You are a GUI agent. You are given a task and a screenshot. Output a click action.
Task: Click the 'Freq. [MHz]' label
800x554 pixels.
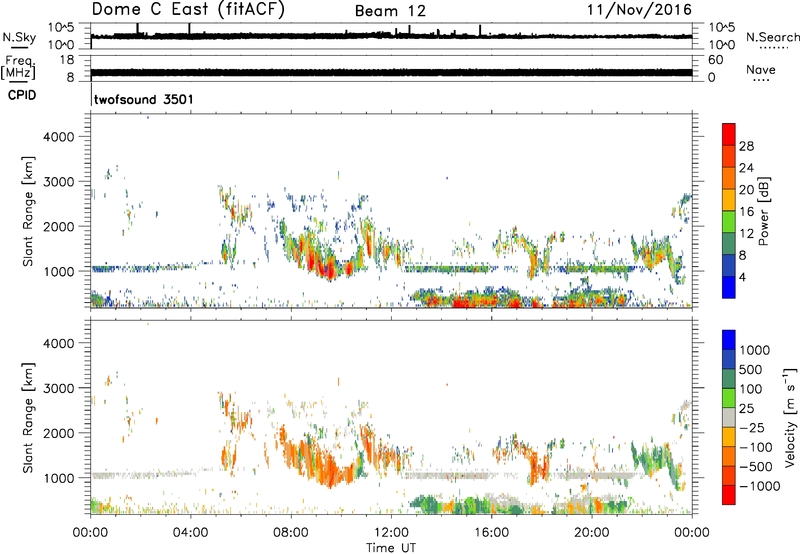pyautogui.click(x=18, y=68)
